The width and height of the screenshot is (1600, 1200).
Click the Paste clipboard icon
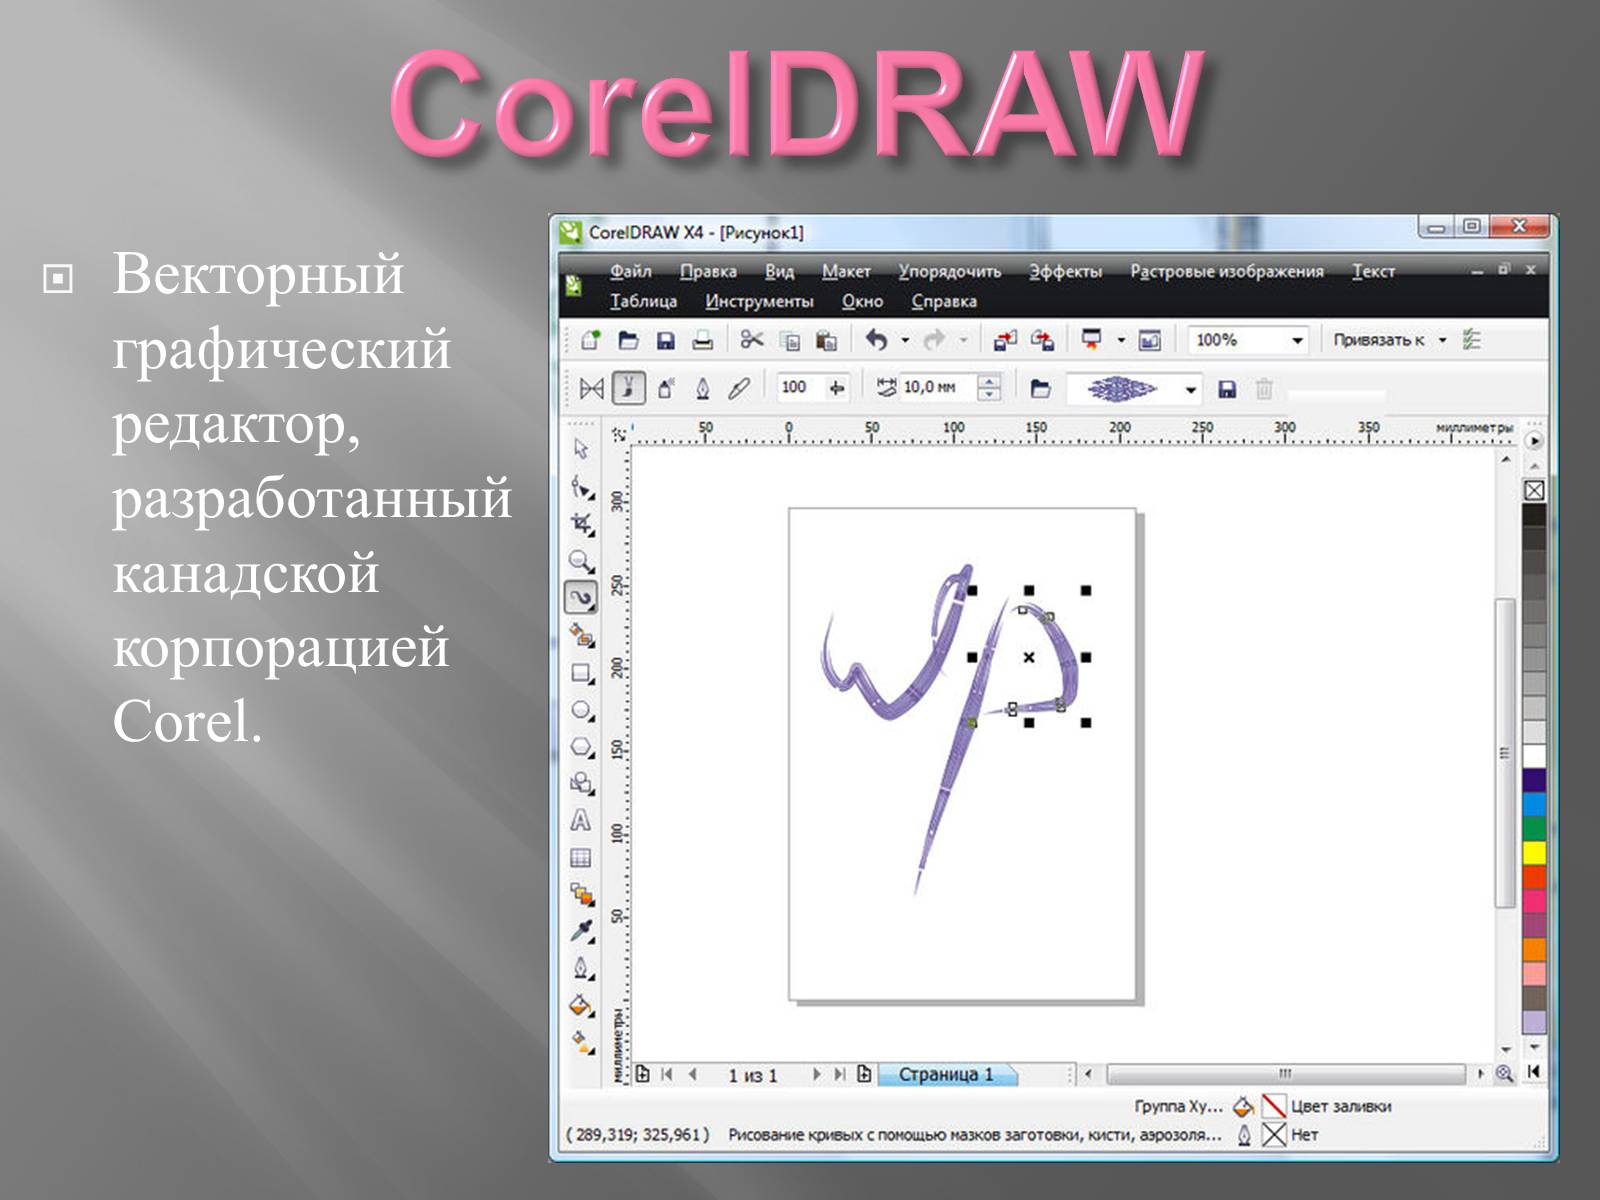point(826,341)
